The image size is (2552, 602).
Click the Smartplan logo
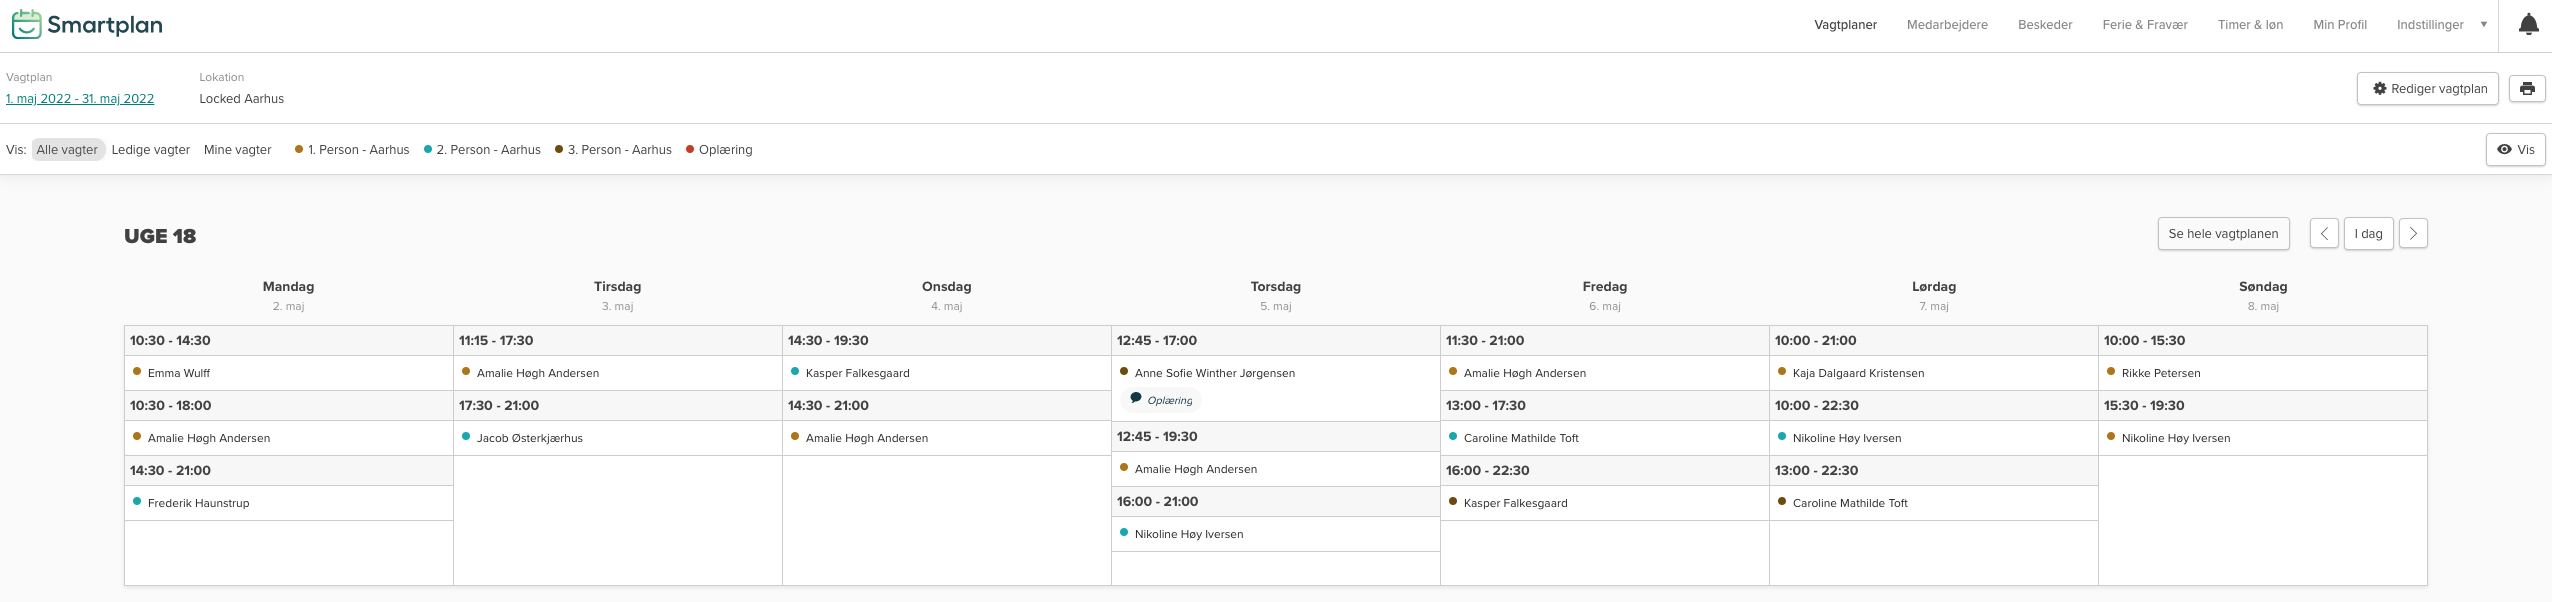coord(87,25)
